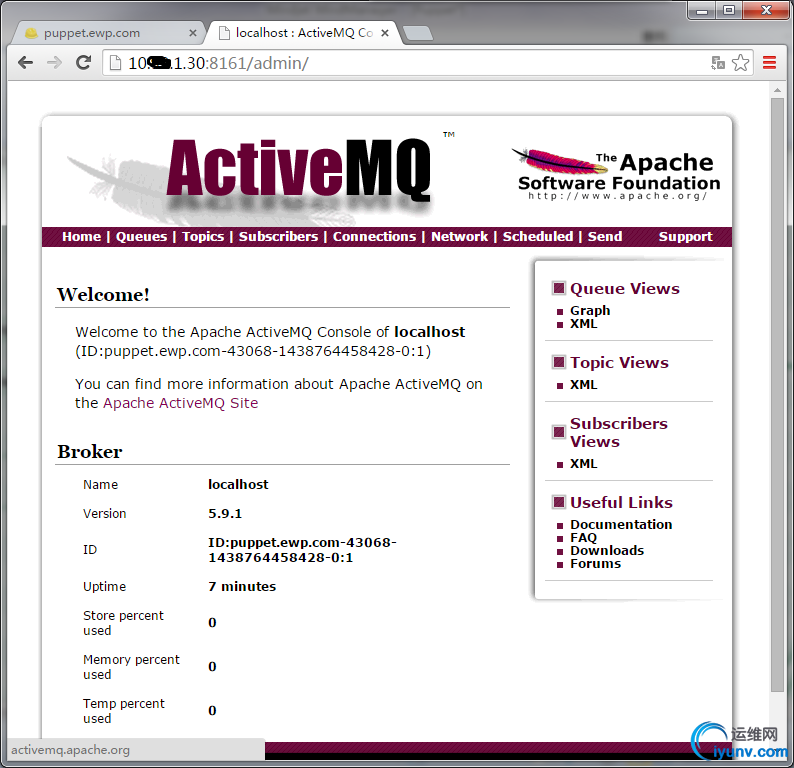Minimize the Chrome window
The height and width of the screenshot is (768, 794).
(701, 10)
